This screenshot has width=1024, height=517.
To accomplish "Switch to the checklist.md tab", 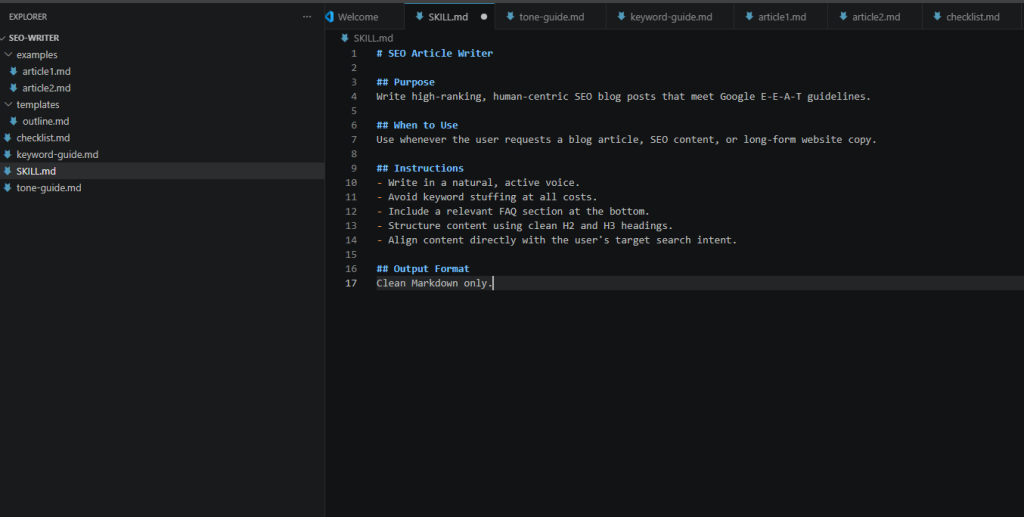I will pos(971,17).
